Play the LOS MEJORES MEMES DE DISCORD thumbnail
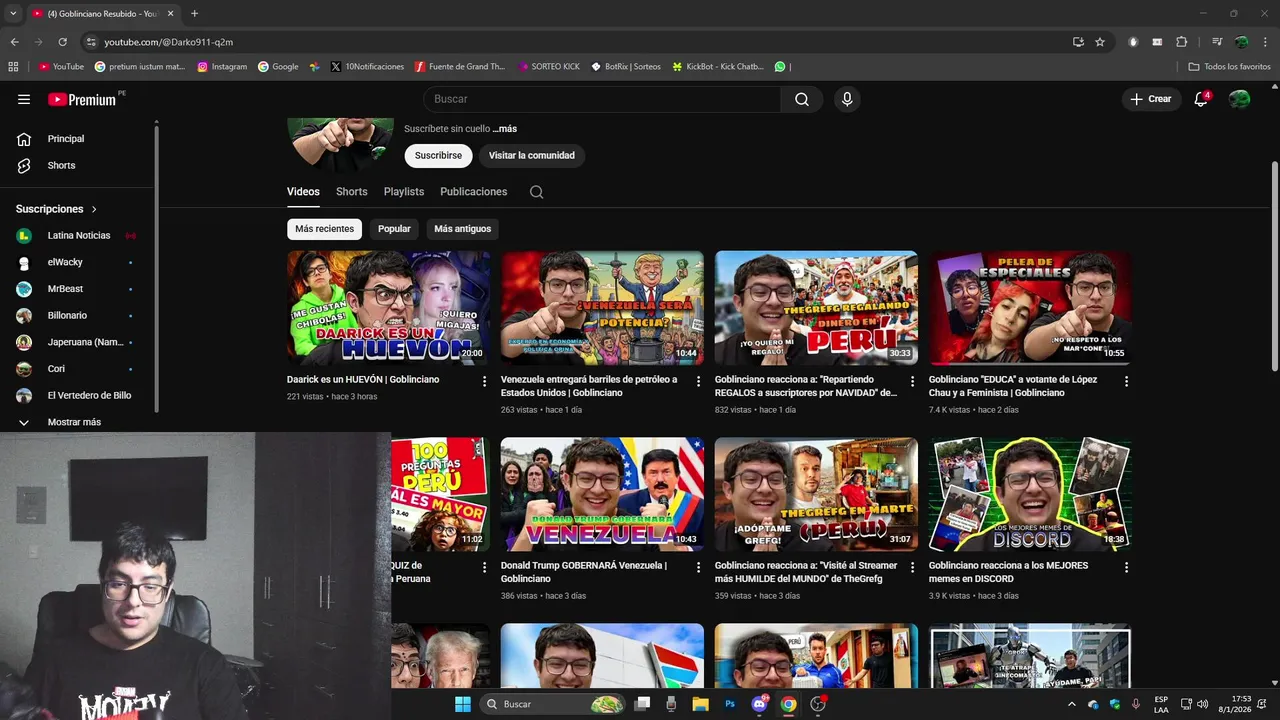Screen dimensions: 1280x720 click(x=1030, y=494)
